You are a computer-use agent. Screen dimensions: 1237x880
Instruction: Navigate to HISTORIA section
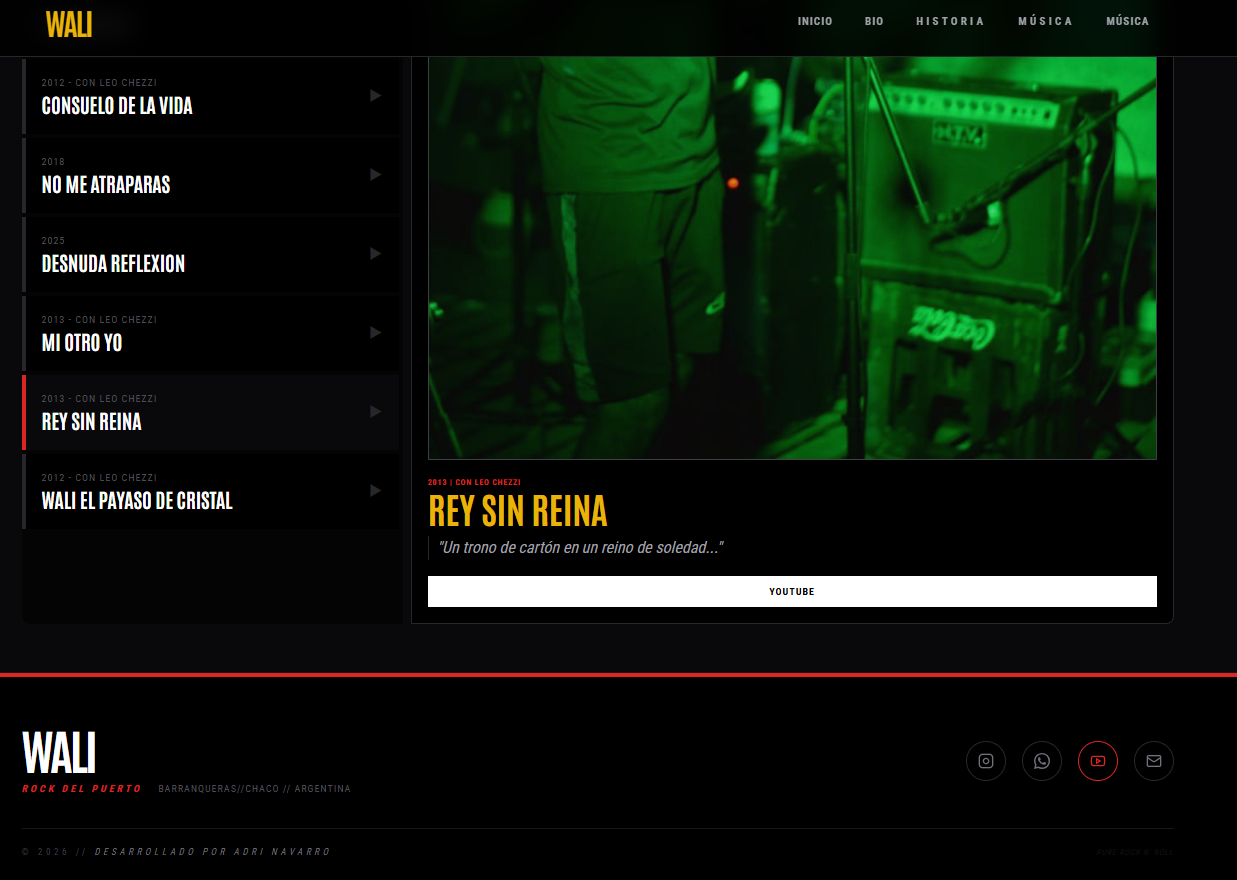click(x=950, y=21)
